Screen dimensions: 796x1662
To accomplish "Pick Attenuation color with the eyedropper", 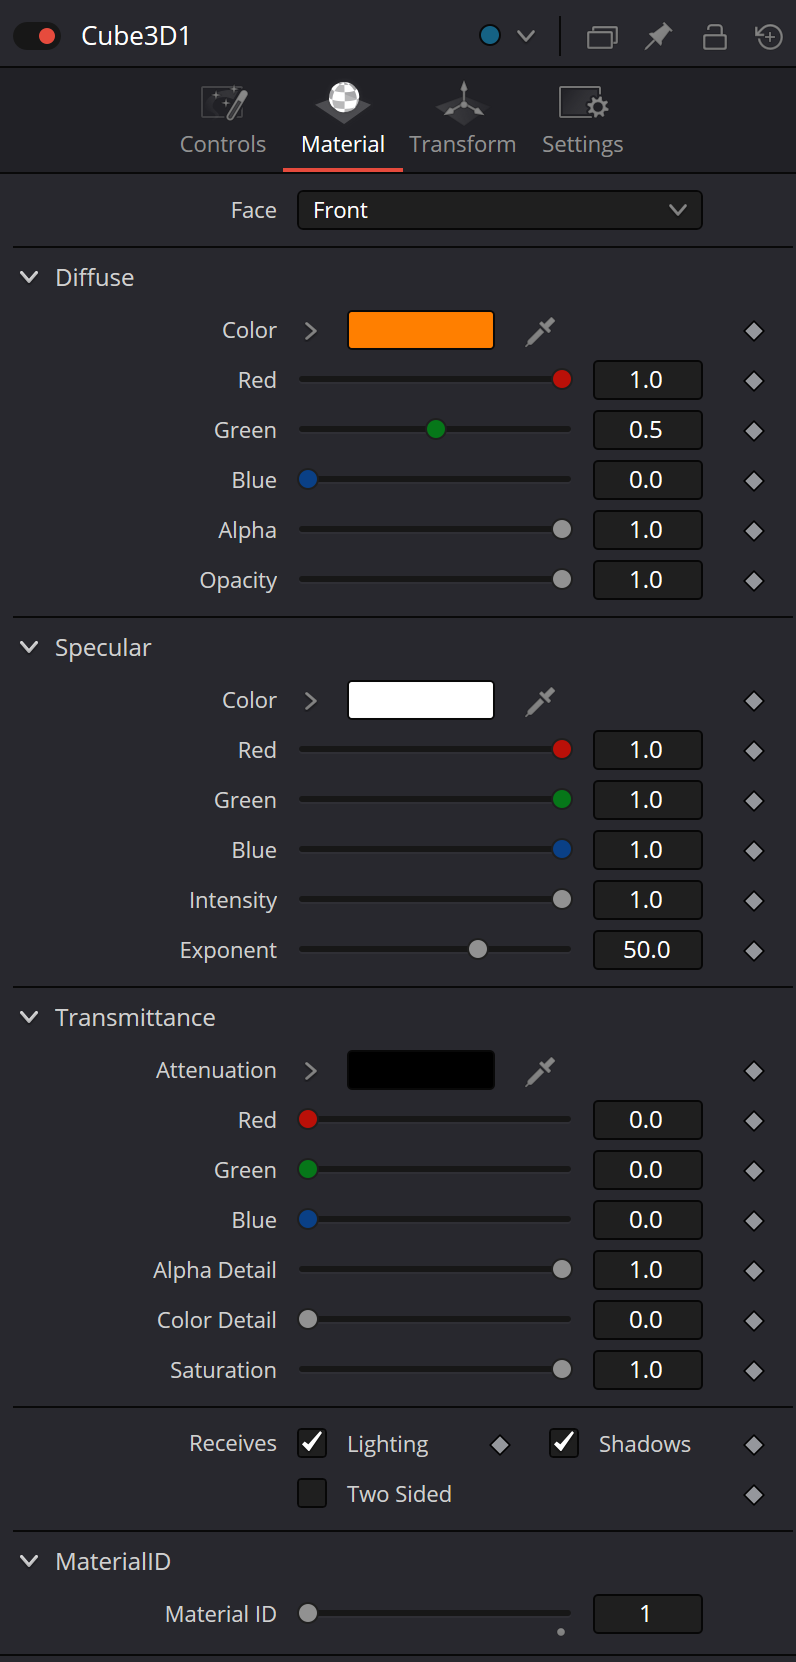I will pos(540,1071).
